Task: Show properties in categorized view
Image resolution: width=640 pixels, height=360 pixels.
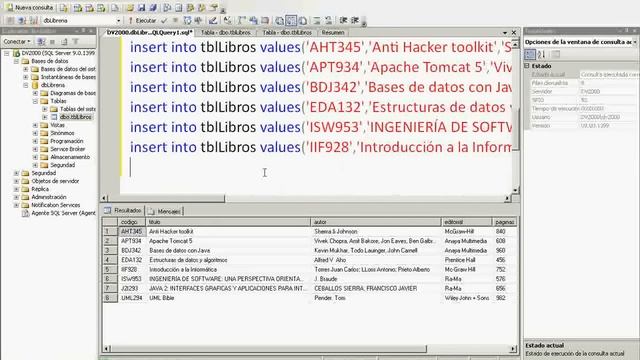Action: click(x=530, y=54)
